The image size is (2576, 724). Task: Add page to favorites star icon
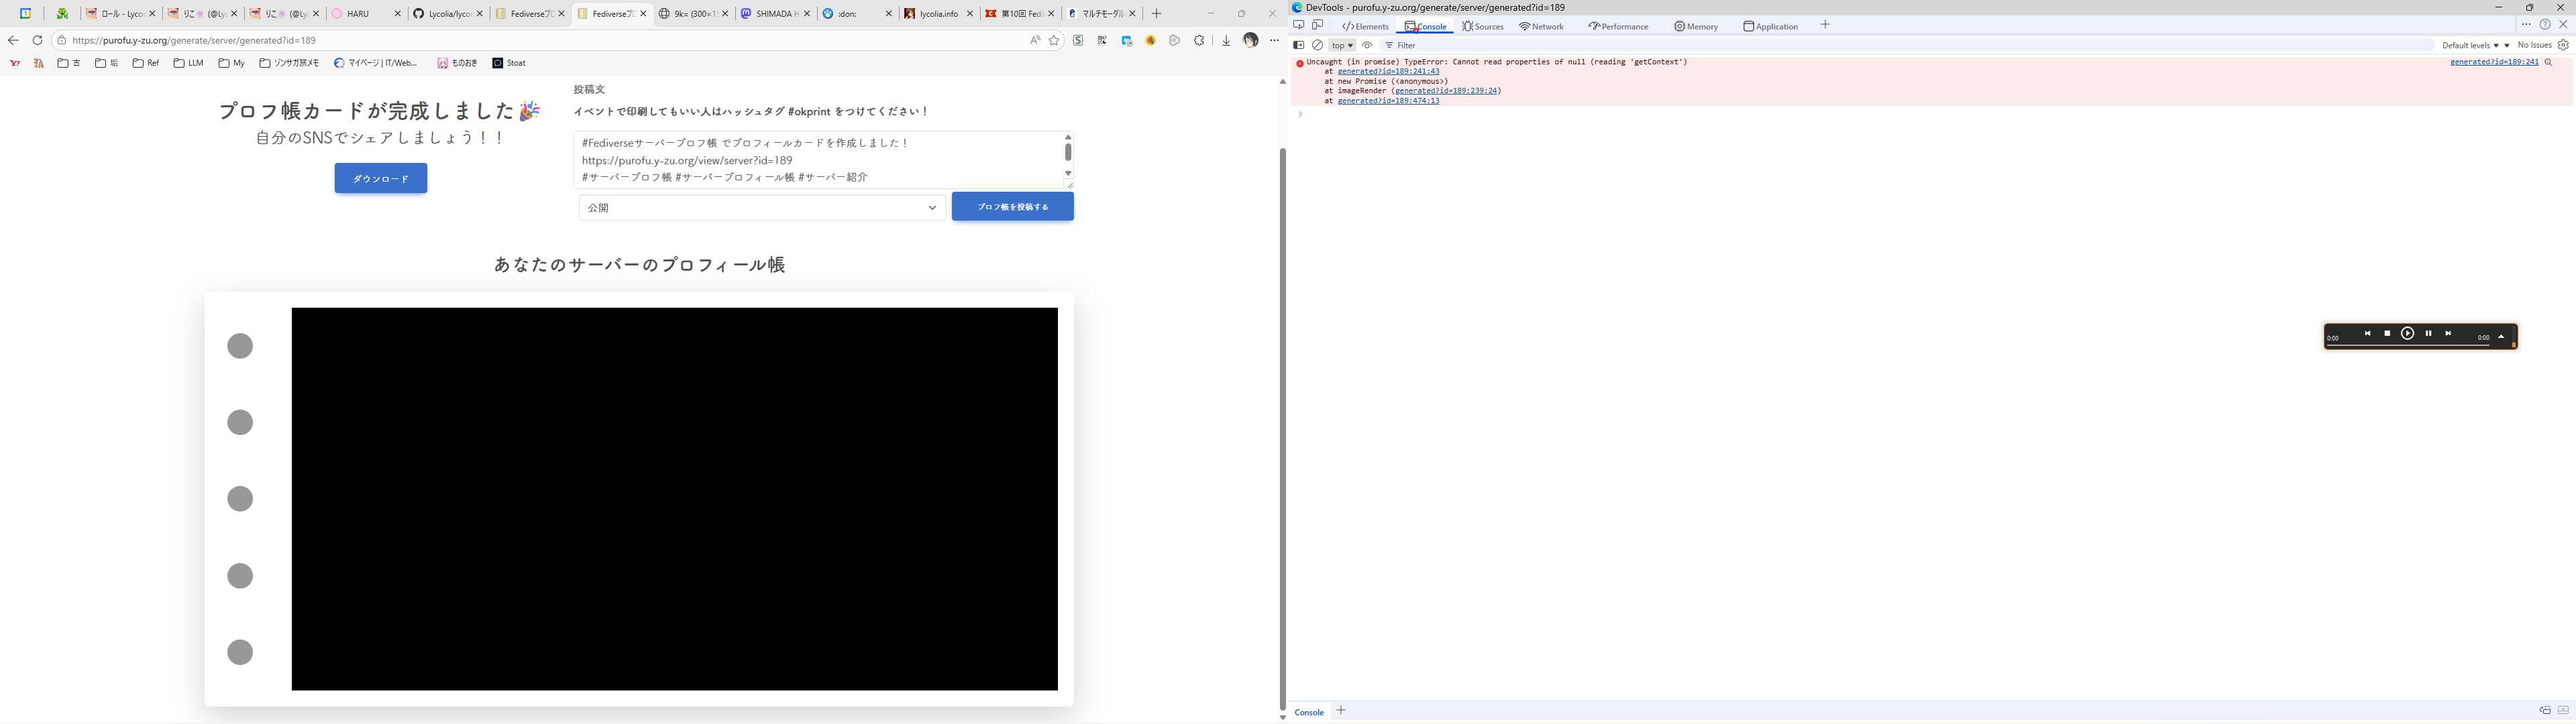(x=1054, y=41)
